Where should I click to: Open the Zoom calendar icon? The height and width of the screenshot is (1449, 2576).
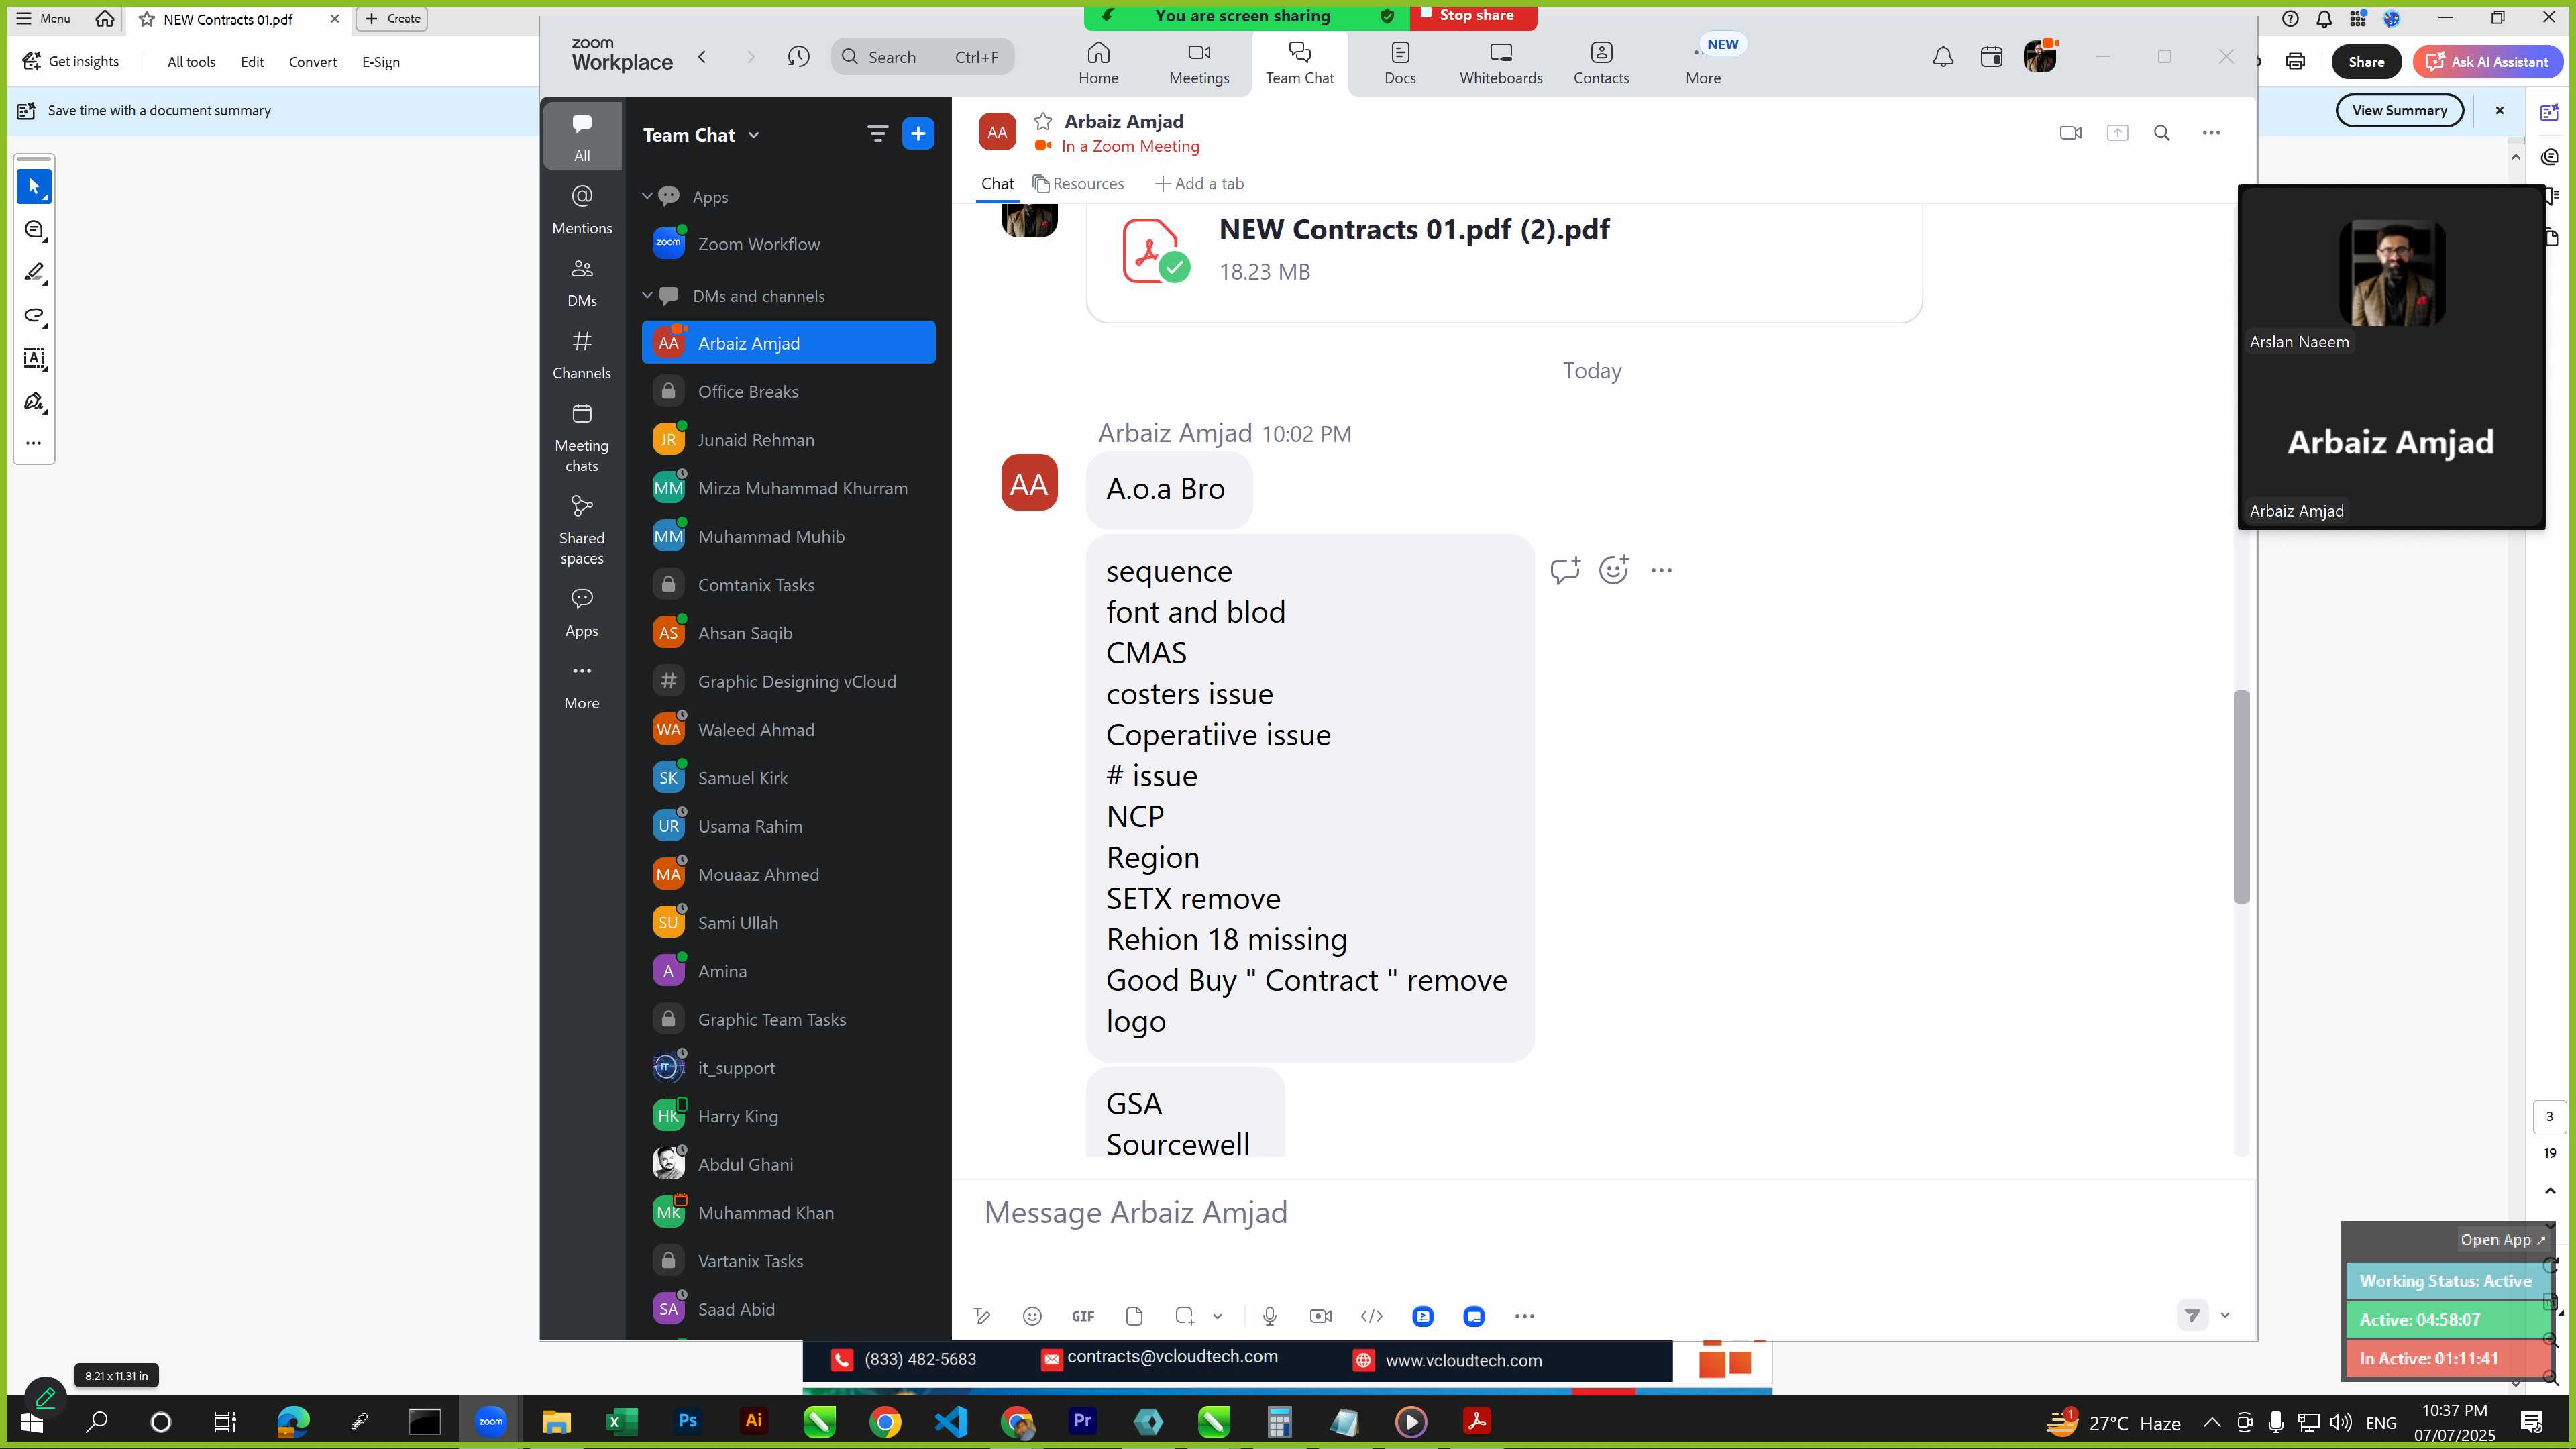coord(1991,57)
